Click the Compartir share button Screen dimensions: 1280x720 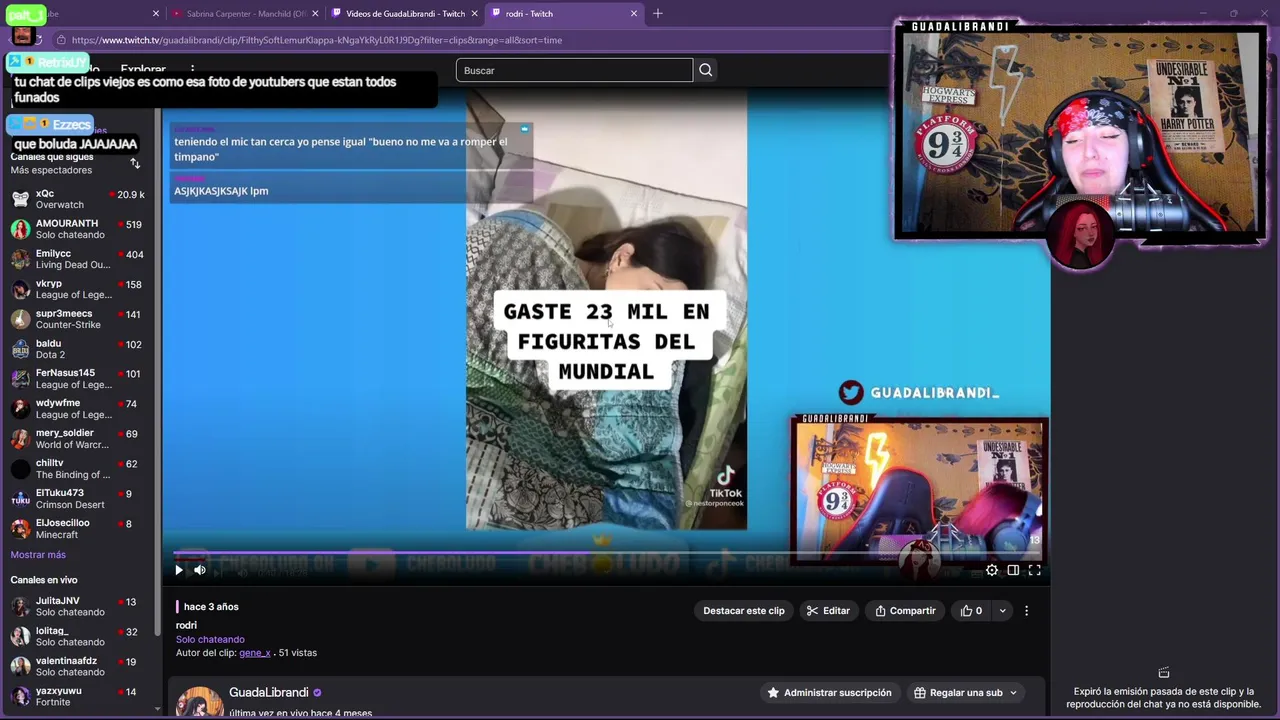pos(905,611)
